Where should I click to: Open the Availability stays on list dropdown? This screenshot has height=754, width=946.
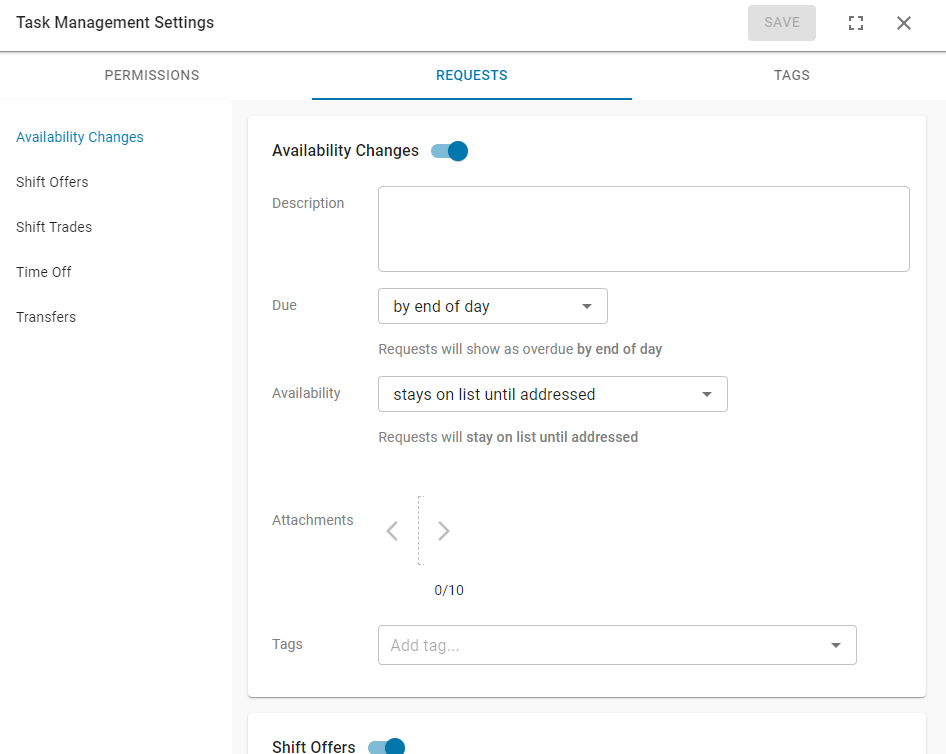pyautogui.click(x=553, y=394)
